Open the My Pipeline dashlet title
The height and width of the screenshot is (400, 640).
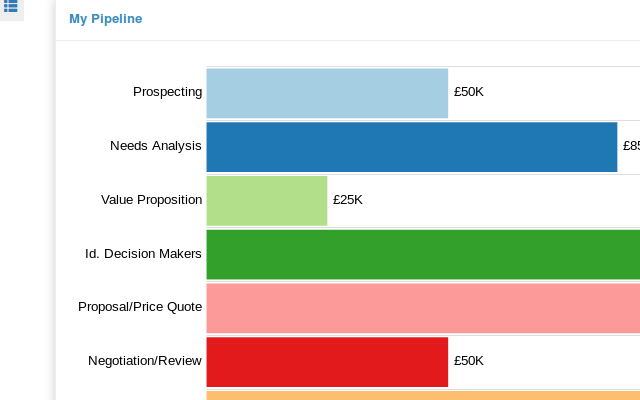click(x=105, y=19)
